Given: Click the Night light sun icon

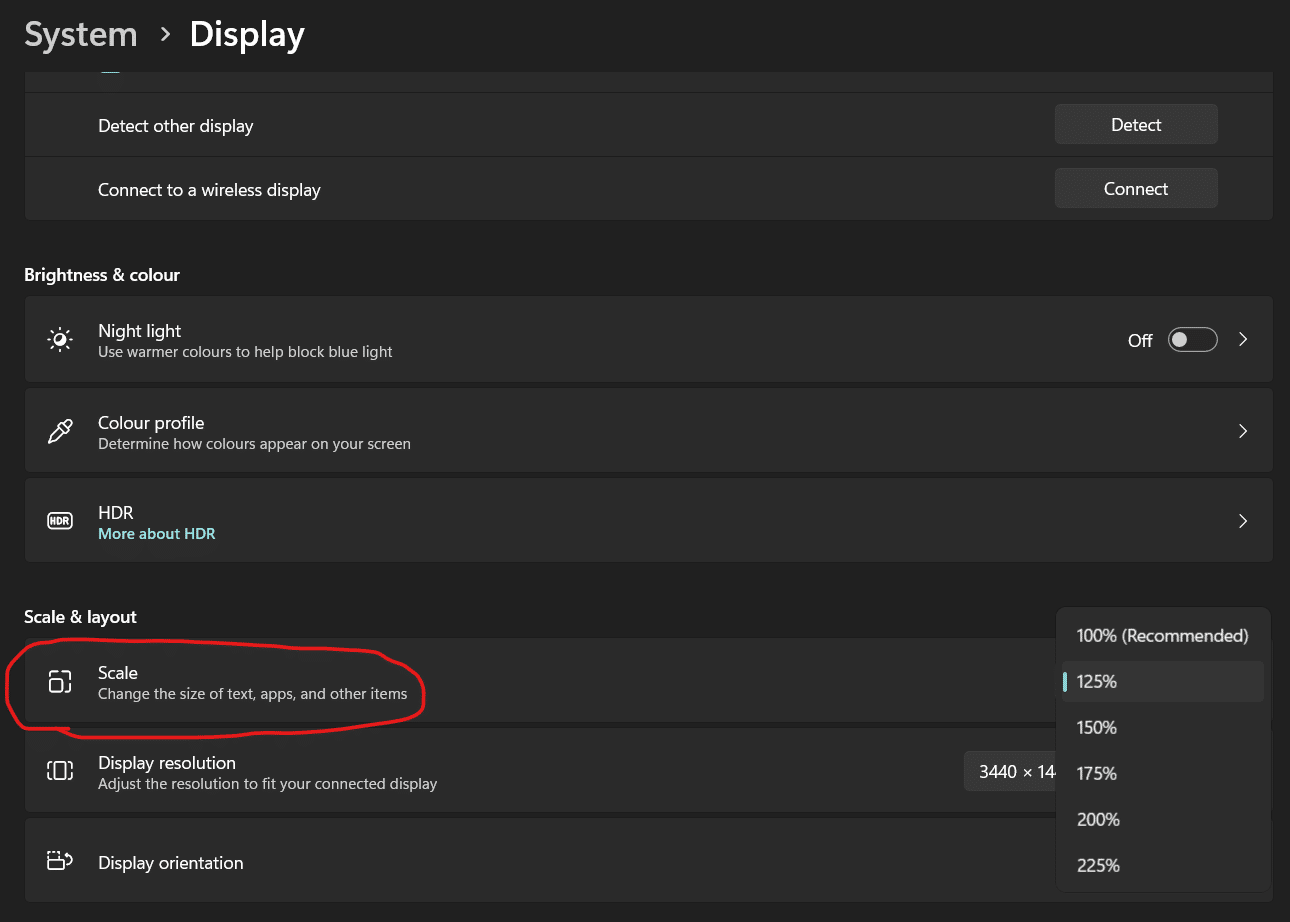Looking at the screenshot, I should (60, 339).
